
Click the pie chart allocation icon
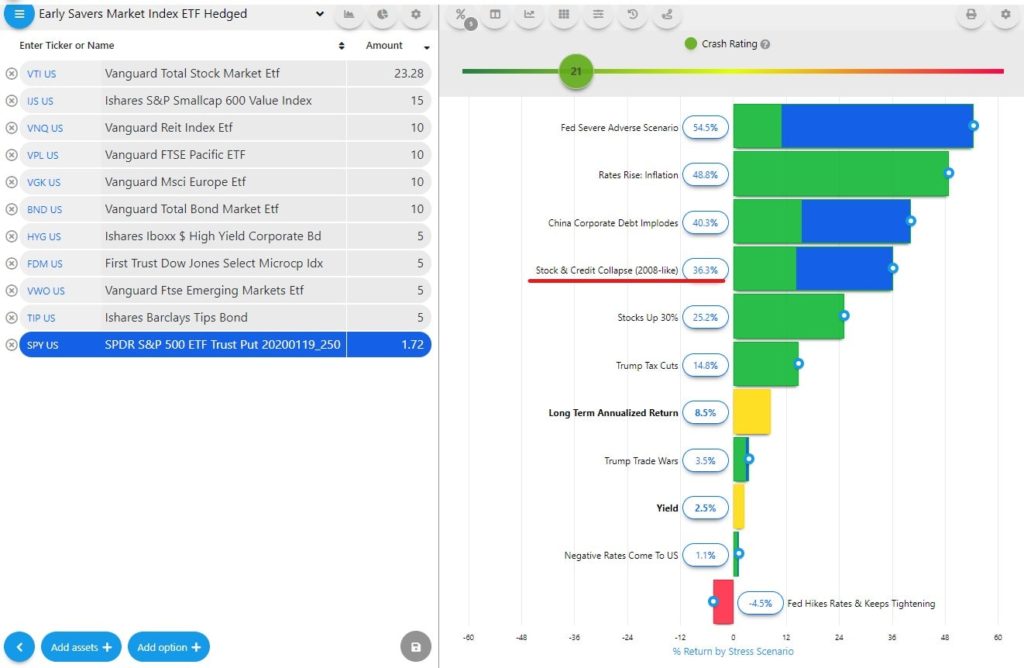383,15
